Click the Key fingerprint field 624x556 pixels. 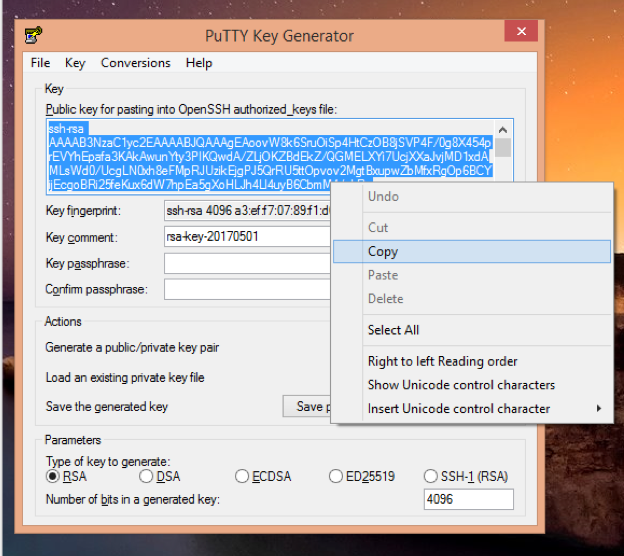(x=247, y=211)
